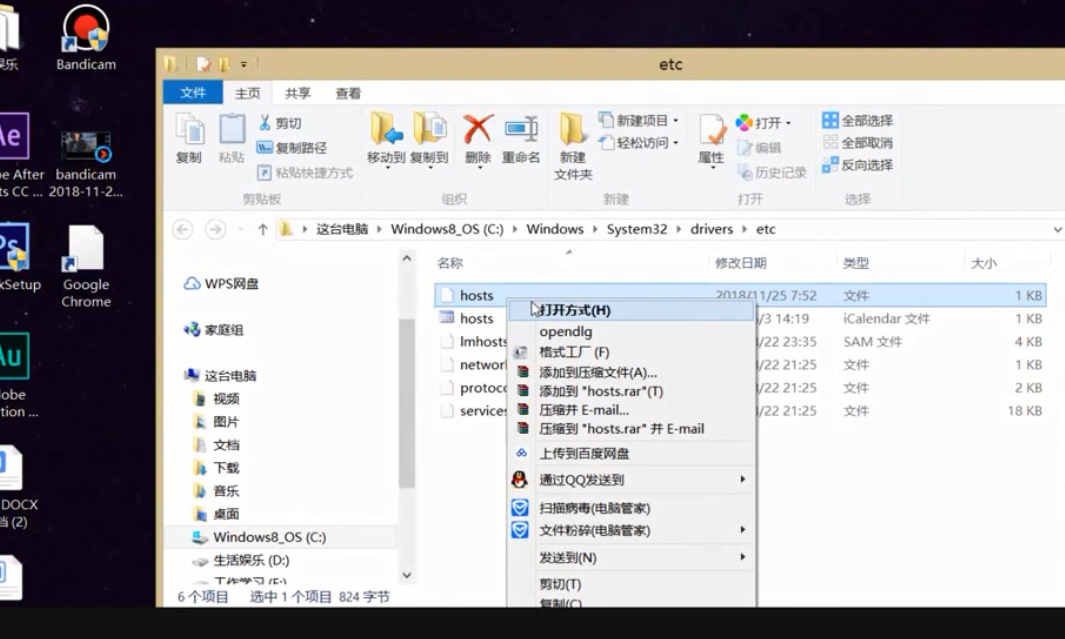Click New folder (新建文件夹) icon
This screenshot has width=1065, height=639.
click(x=573, y=147)
